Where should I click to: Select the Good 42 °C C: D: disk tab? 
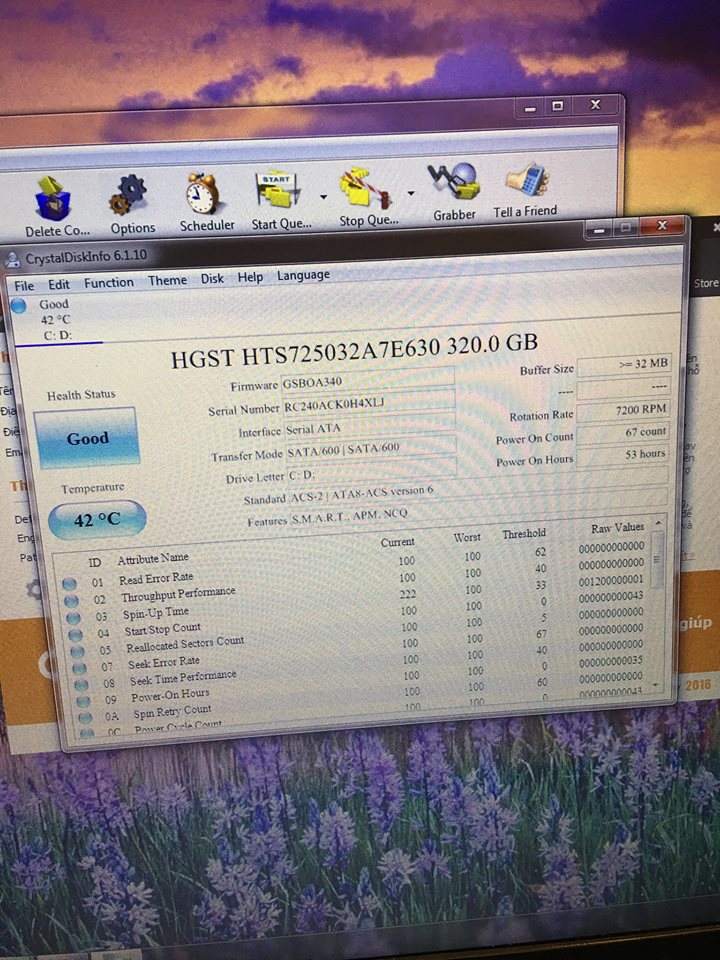[56, 319]
